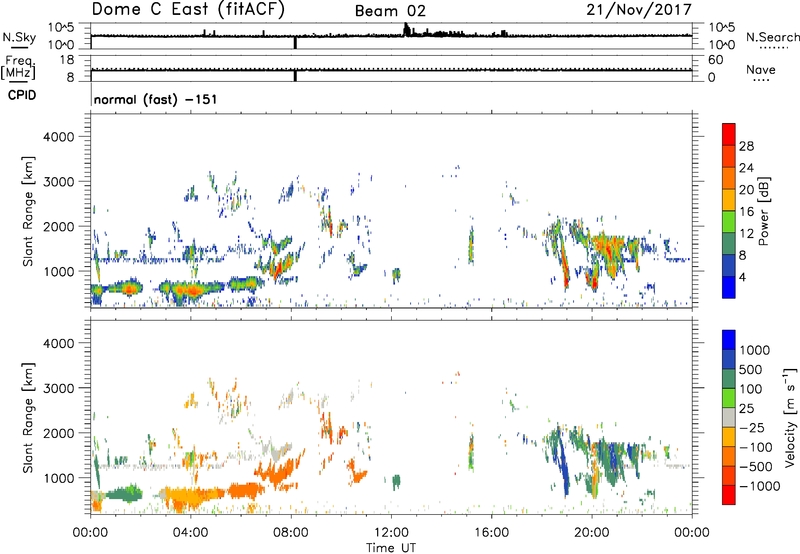800x554 pixels.
Task: Click the '20:00' time axis tick
Action: click(x=592, y=533)
